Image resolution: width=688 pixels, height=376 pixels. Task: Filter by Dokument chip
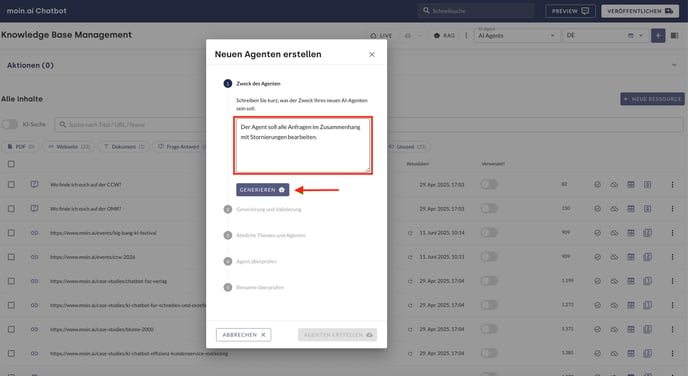click(x=124, y=147)
